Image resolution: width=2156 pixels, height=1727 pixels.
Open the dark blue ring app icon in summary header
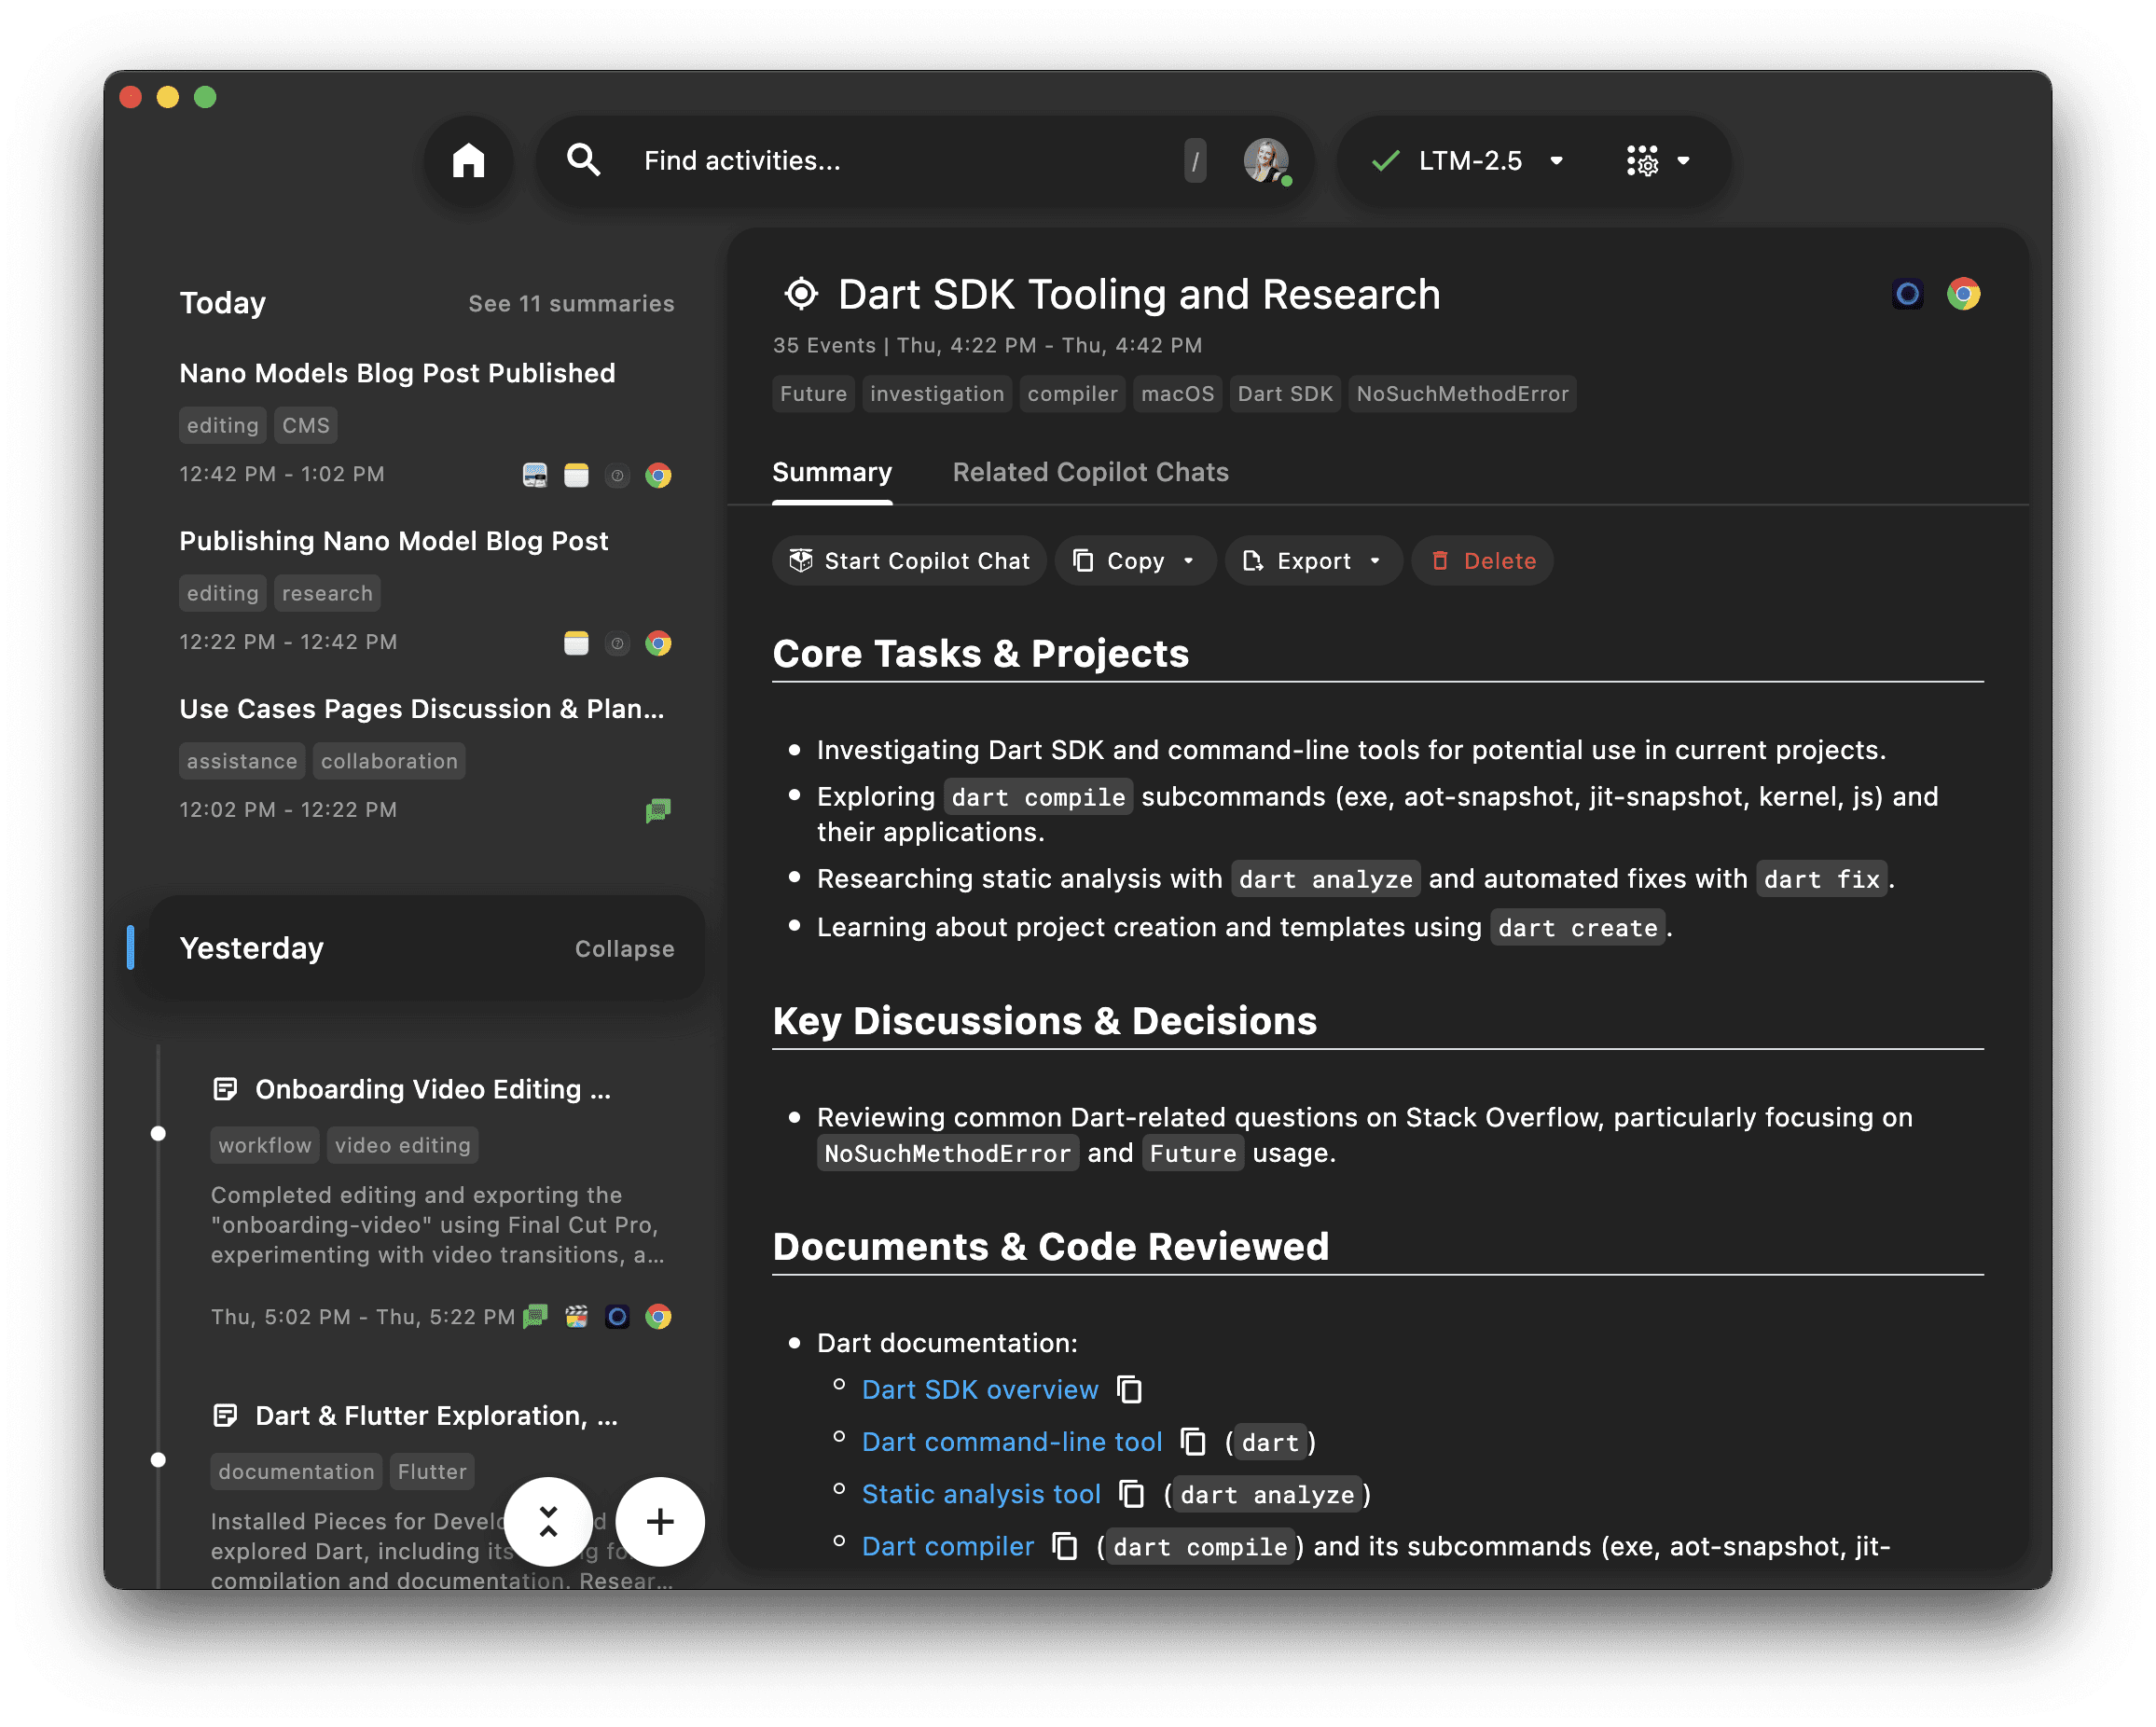click(1907, 294)
